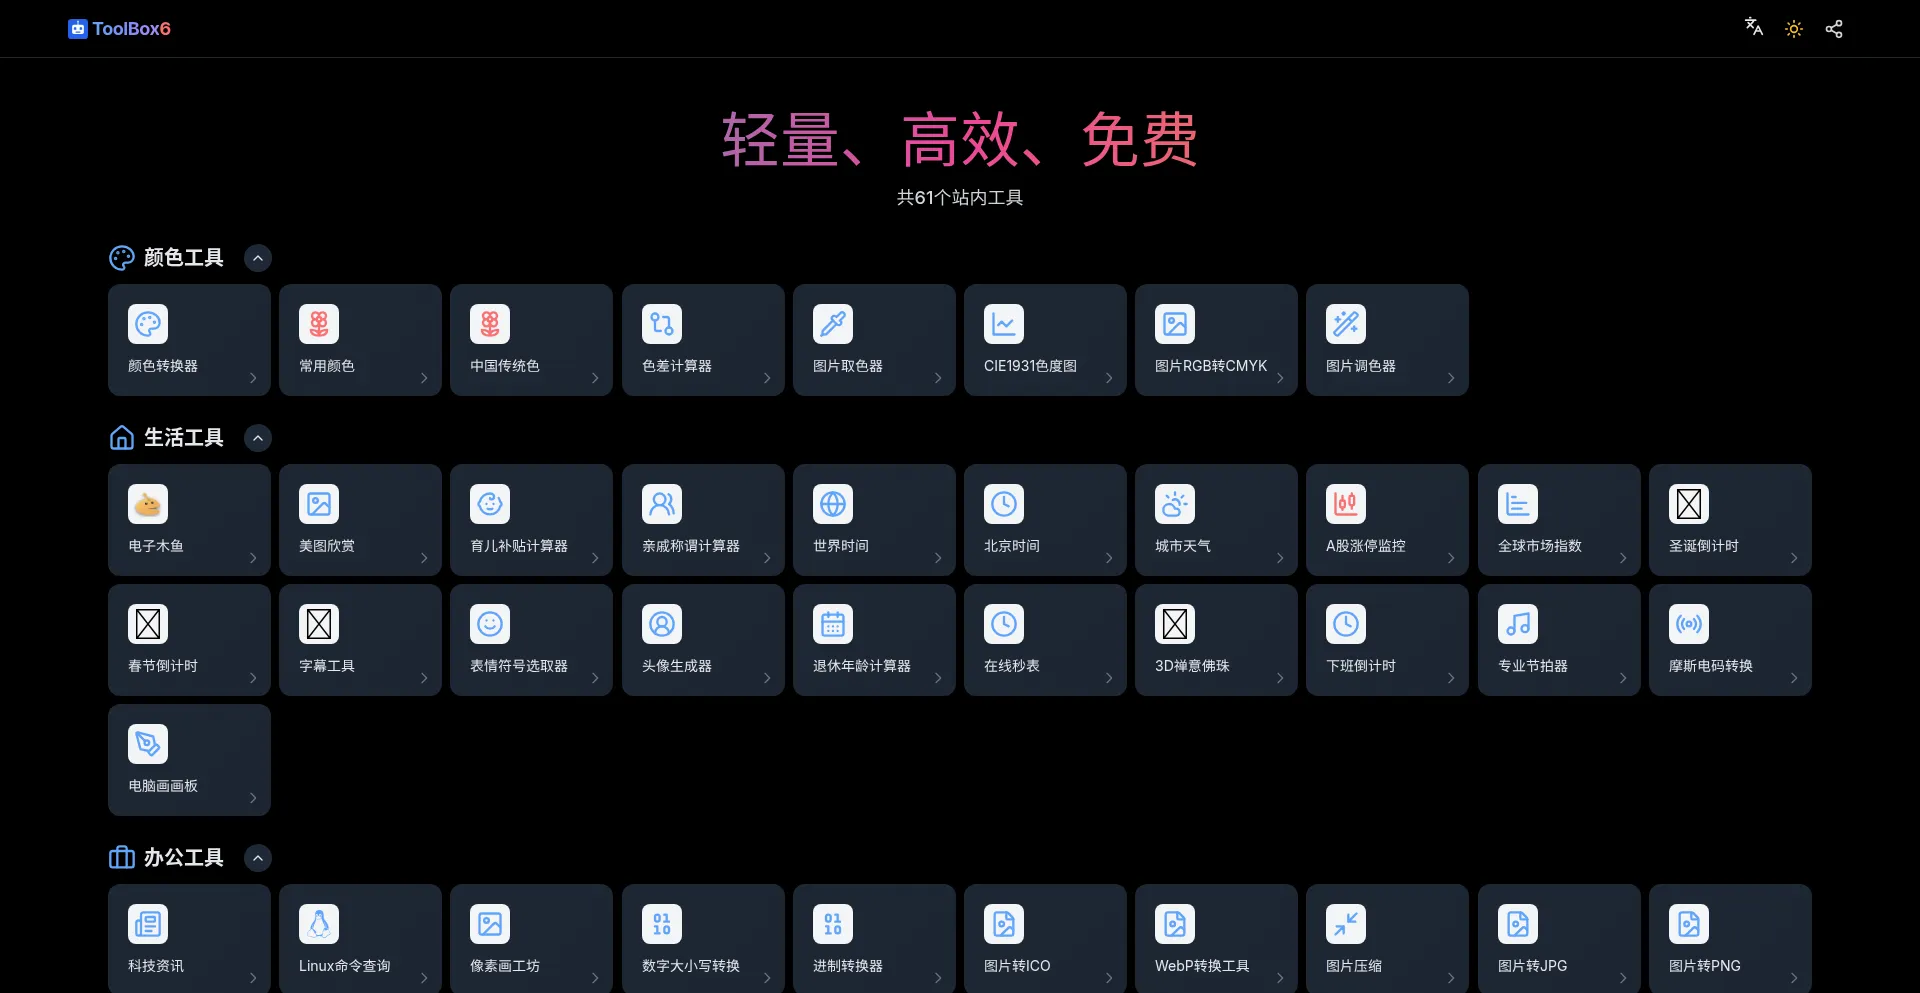Click the 办公工具 section heading
The width and height of the screenshot is (1920, 993).
(184, 858)
